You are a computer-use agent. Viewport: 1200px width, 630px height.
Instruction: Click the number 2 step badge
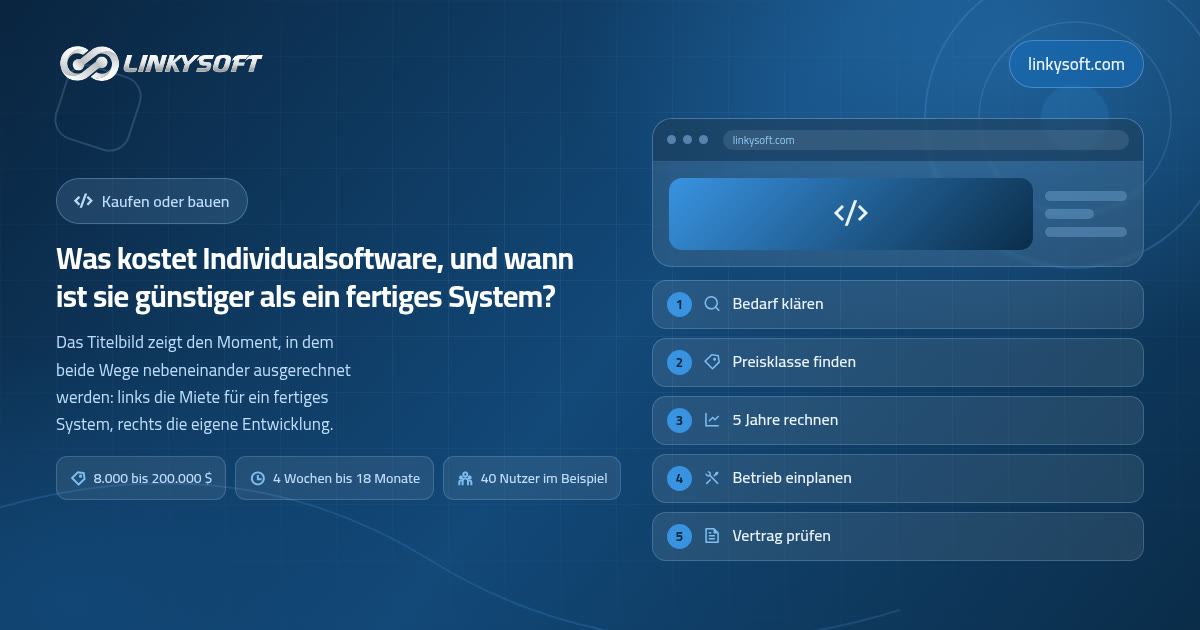679,362
